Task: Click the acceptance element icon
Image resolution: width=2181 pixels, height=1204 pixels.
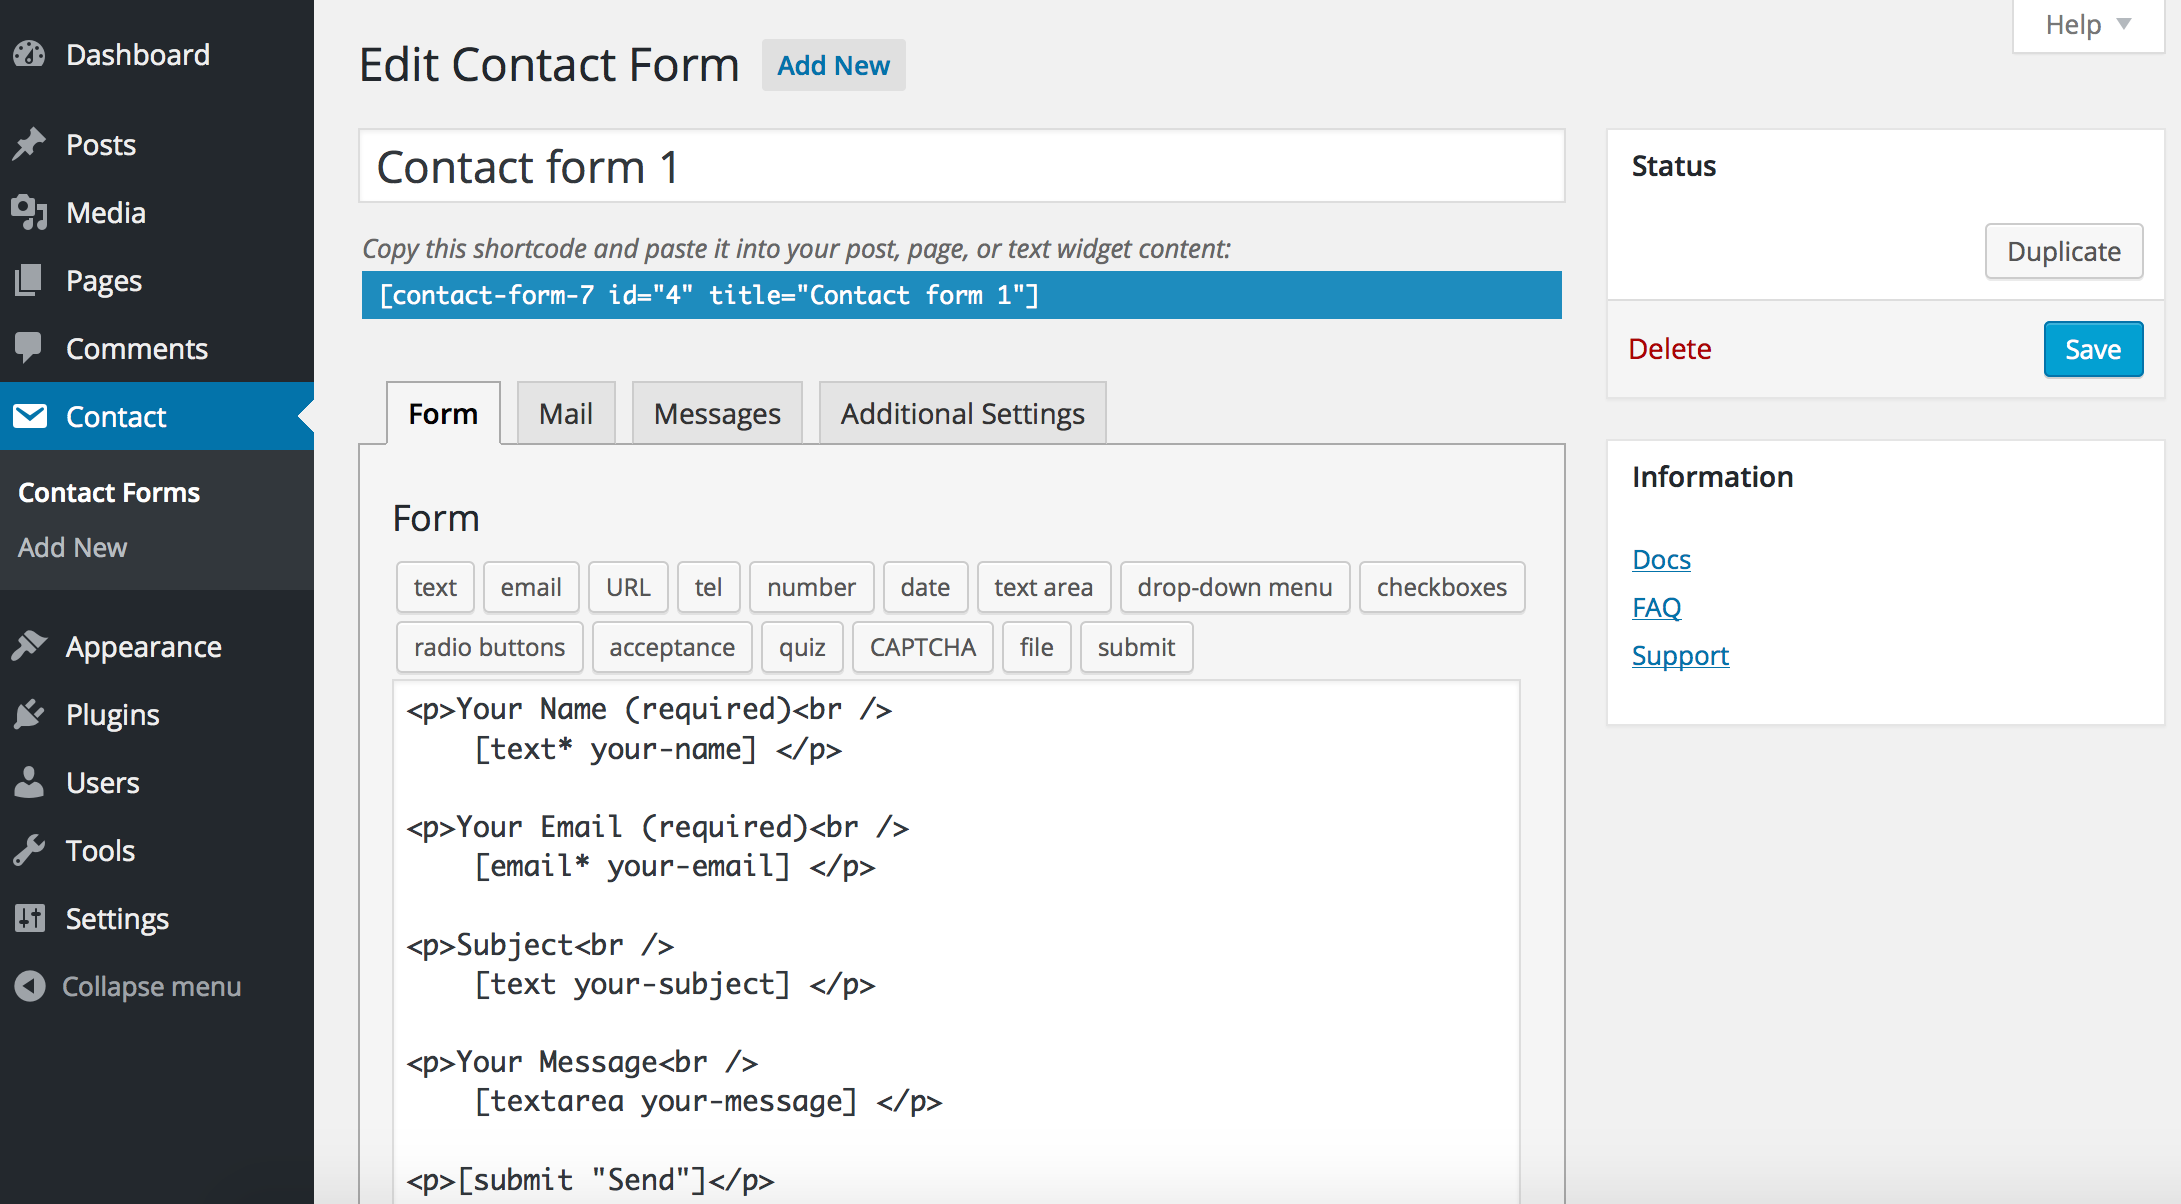Action: tap(672, 646)
